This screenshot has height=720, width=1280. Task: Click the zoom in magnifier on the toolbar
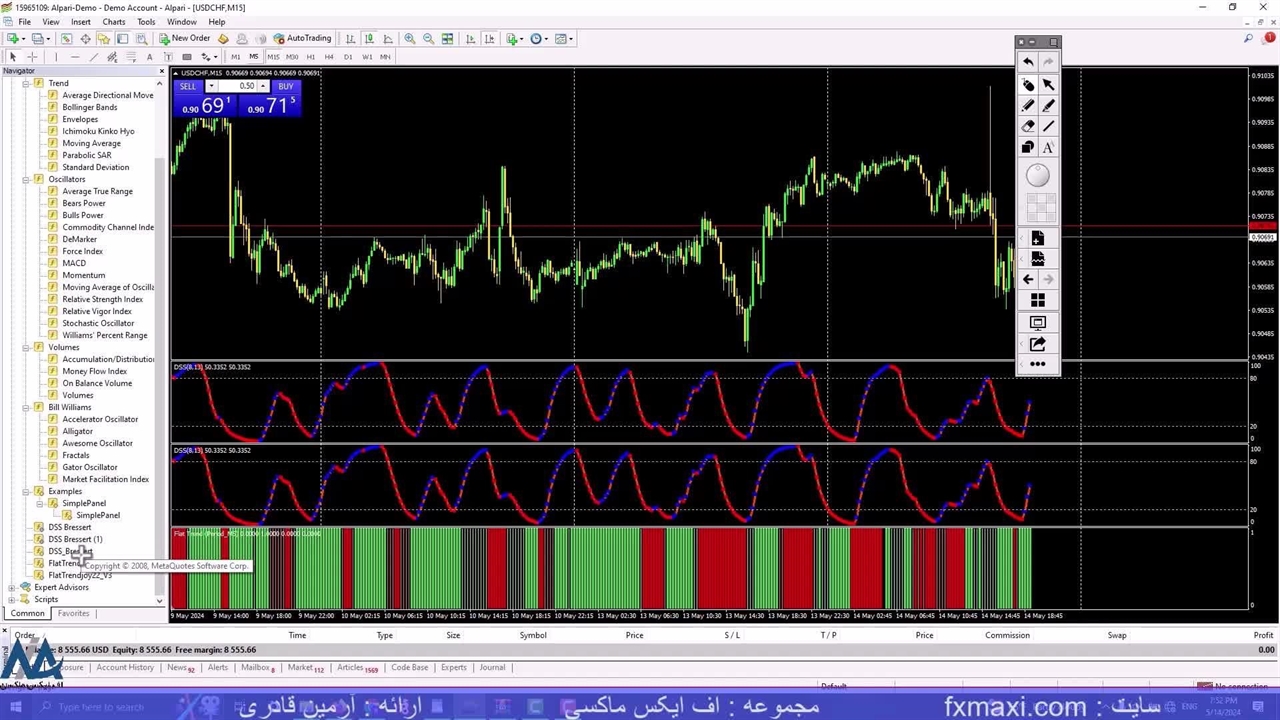pyautogui.click(x=409, y=39)
